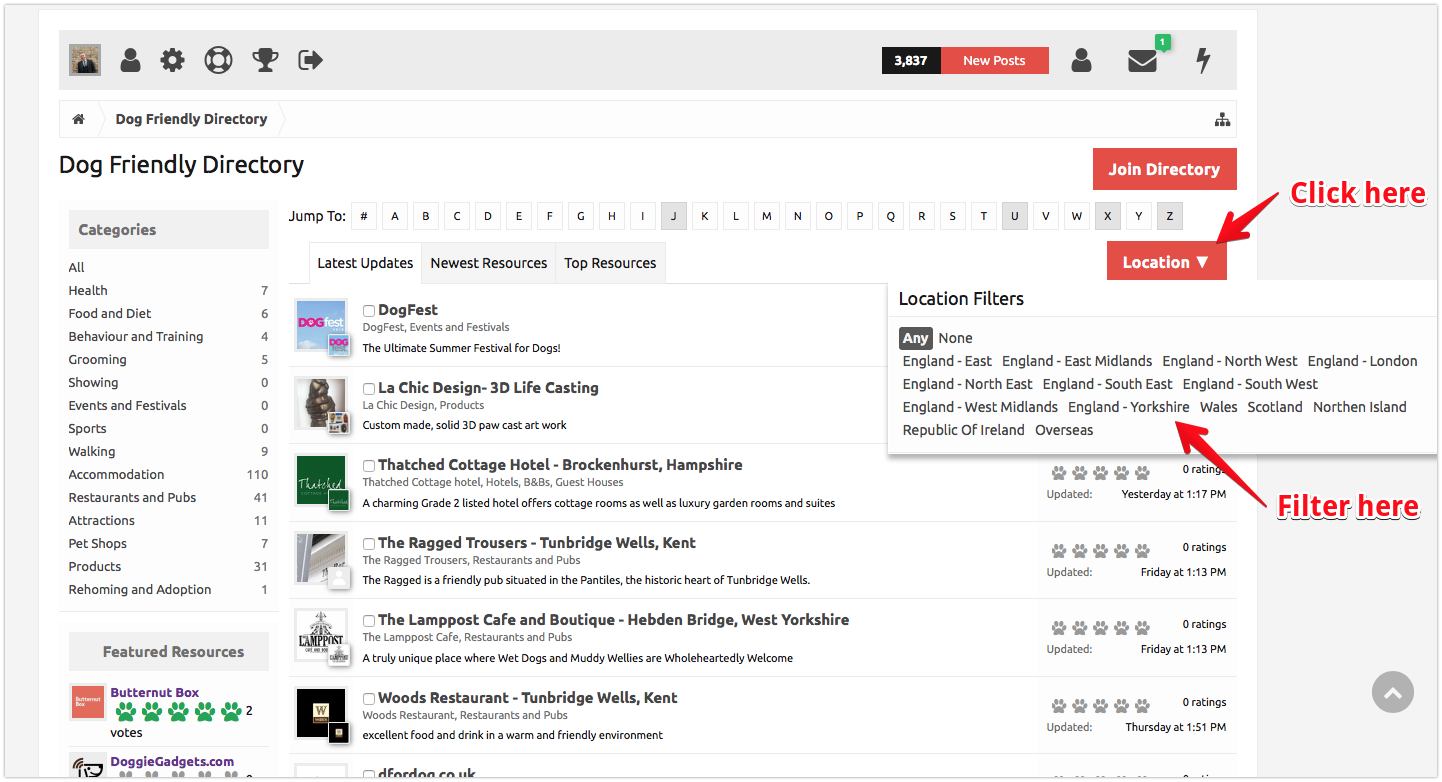The width and height of the screenshot is (1442, 782).
Task: Jump to letter T listings
Action: pos(983,216)
